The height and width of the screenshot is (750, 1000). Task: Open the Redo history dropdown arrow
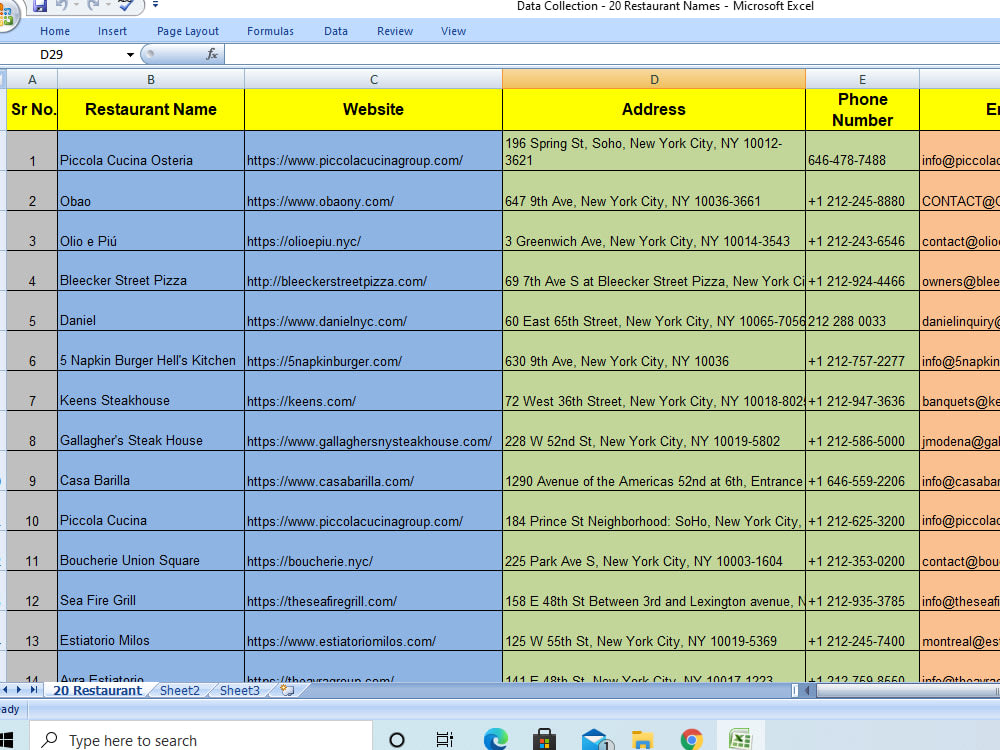[x=108, y=5]
